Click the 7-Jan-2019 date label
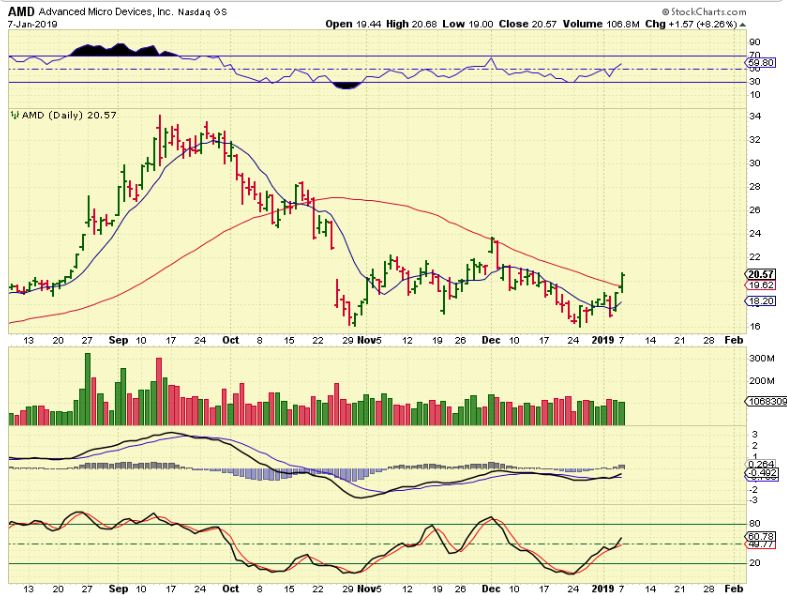This screenshot has height=595, width=787. [32, 24]
